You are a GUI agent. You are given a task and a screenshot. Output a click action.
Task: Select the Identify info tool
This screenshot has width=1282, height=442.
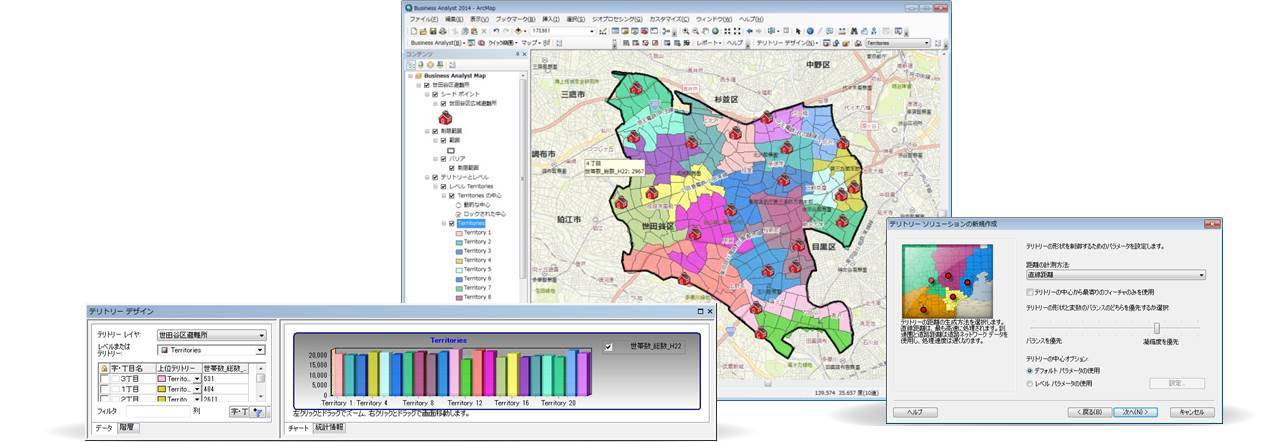810,31
